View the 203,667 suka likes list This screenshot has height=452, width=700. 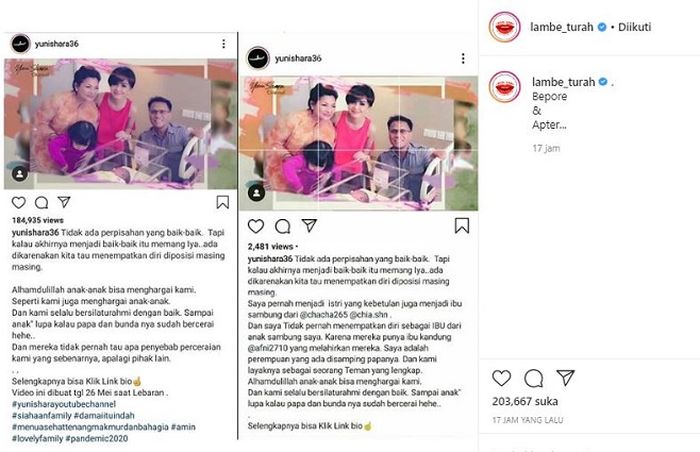(x=525, y=401)
